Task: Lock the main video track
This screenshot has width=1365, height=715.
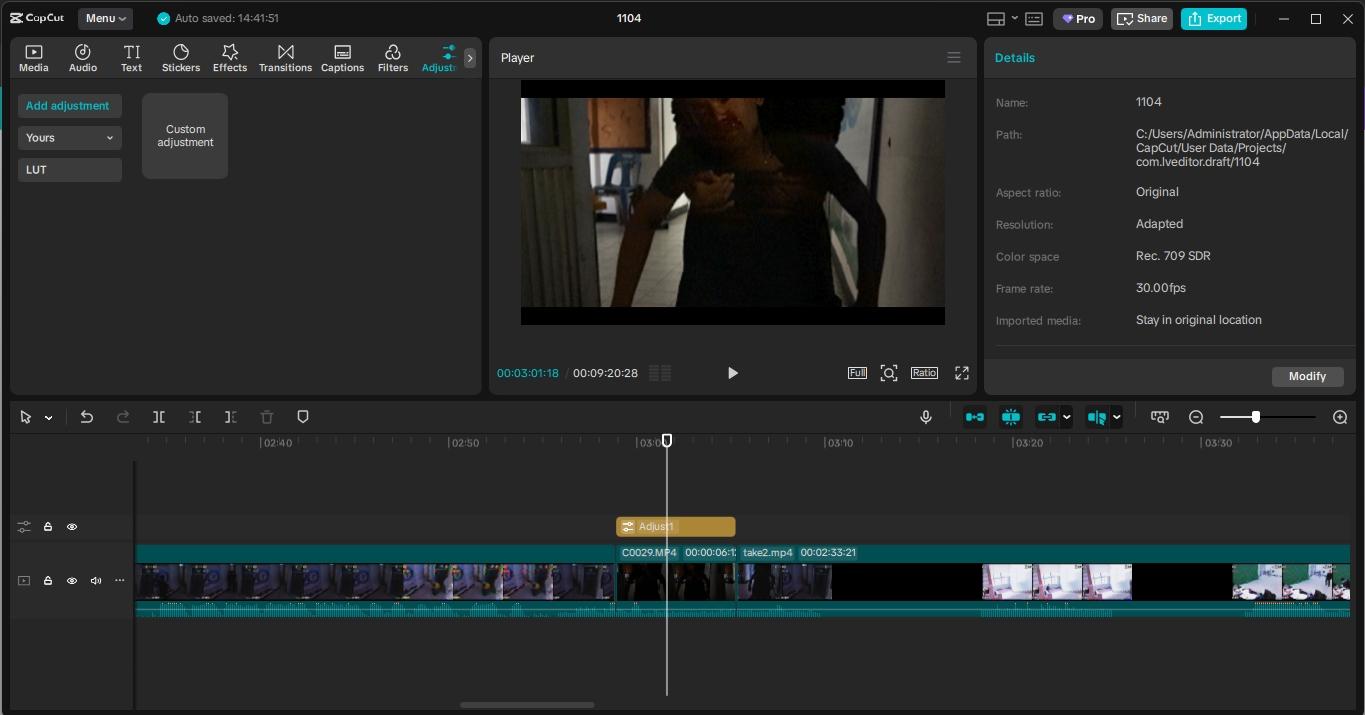Action: (48, 581)
